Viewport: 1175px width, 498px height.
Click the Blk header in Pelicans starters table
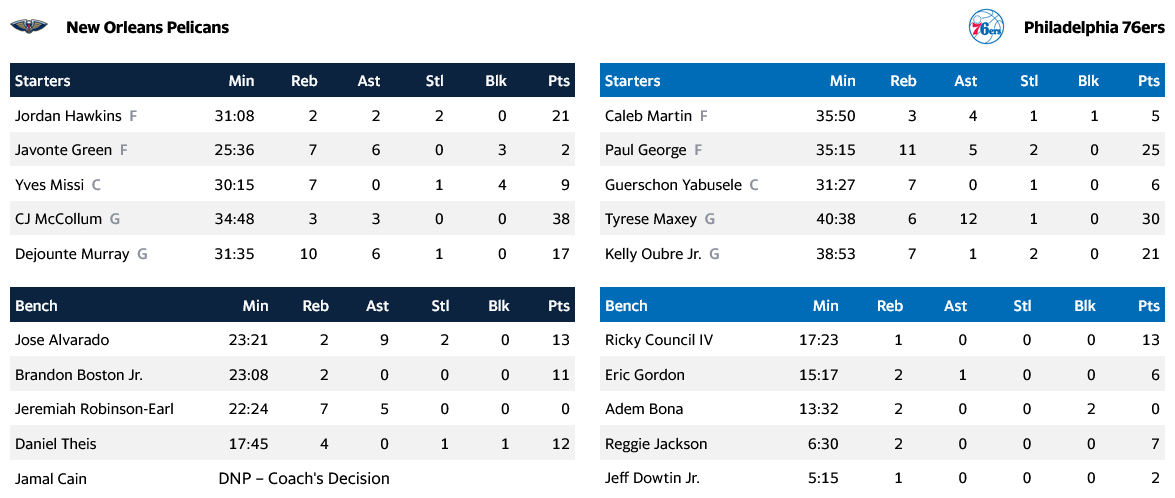496,81
